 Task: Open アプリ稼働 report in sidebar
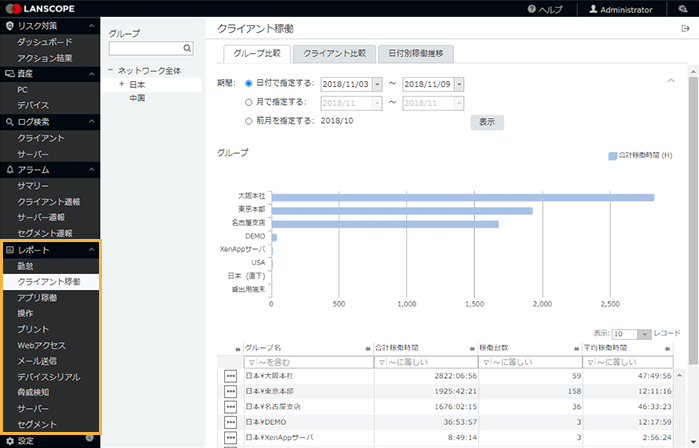pyautogui.click(x=37, y=297)
